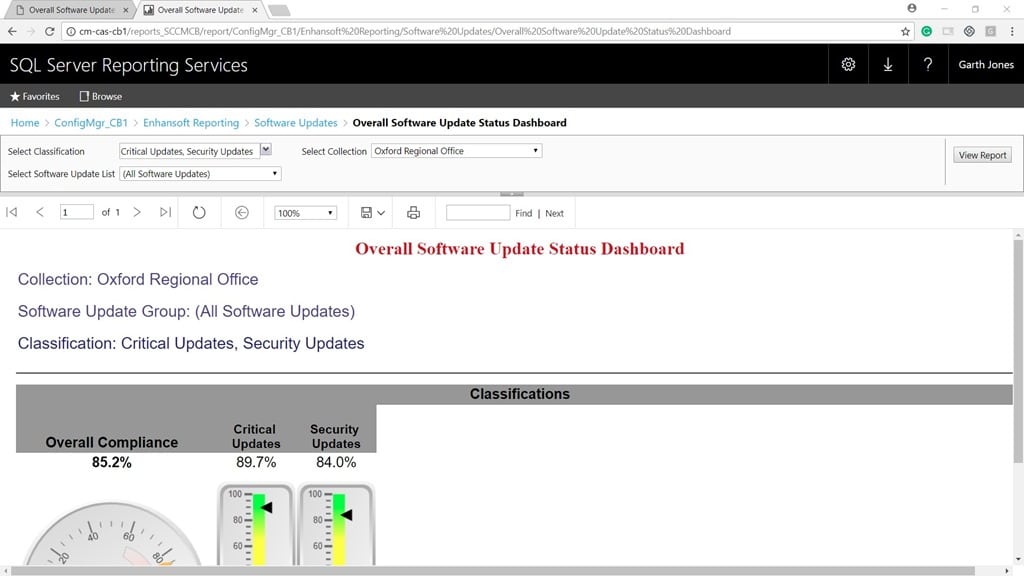Click the Critical Updates compliance gauge
1024x576 pixels.
(x=255, y=524)
